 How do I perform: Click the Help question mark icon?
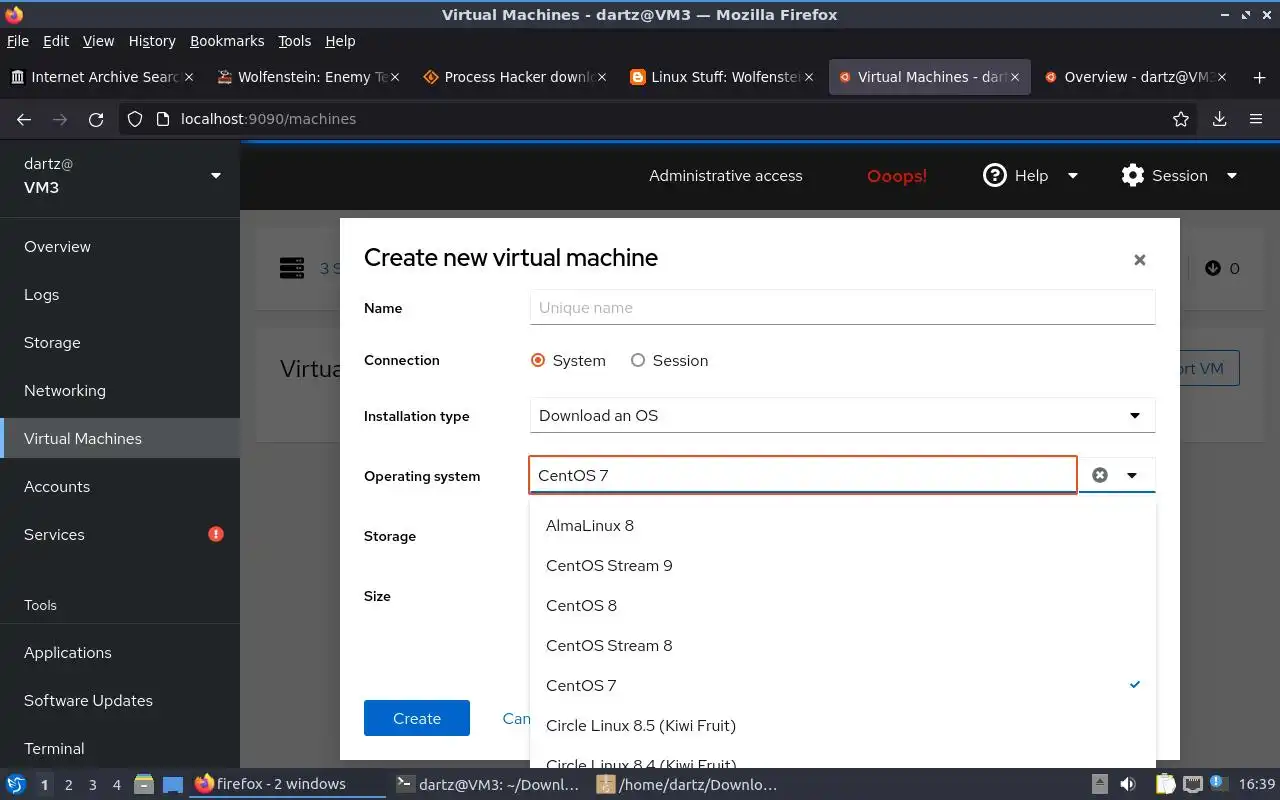(x=994, y=176)
